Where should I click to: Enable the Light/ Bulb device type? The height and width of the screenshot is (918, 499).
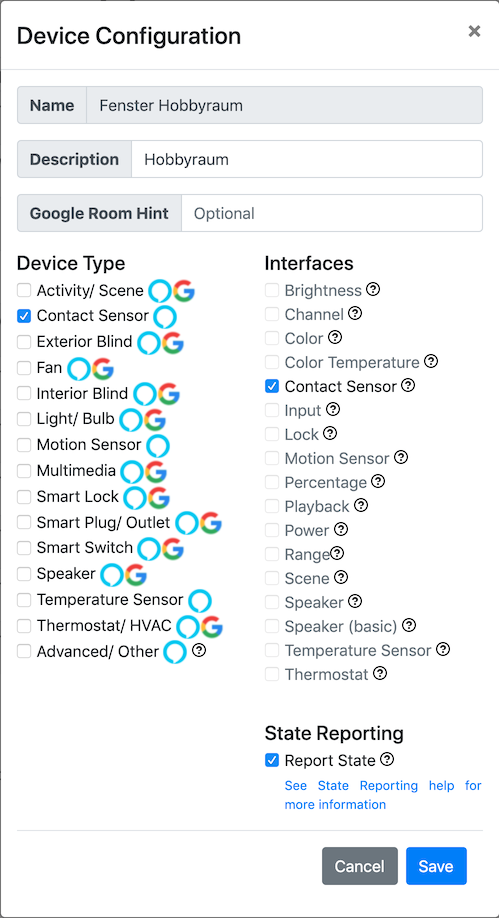(24, 419)
